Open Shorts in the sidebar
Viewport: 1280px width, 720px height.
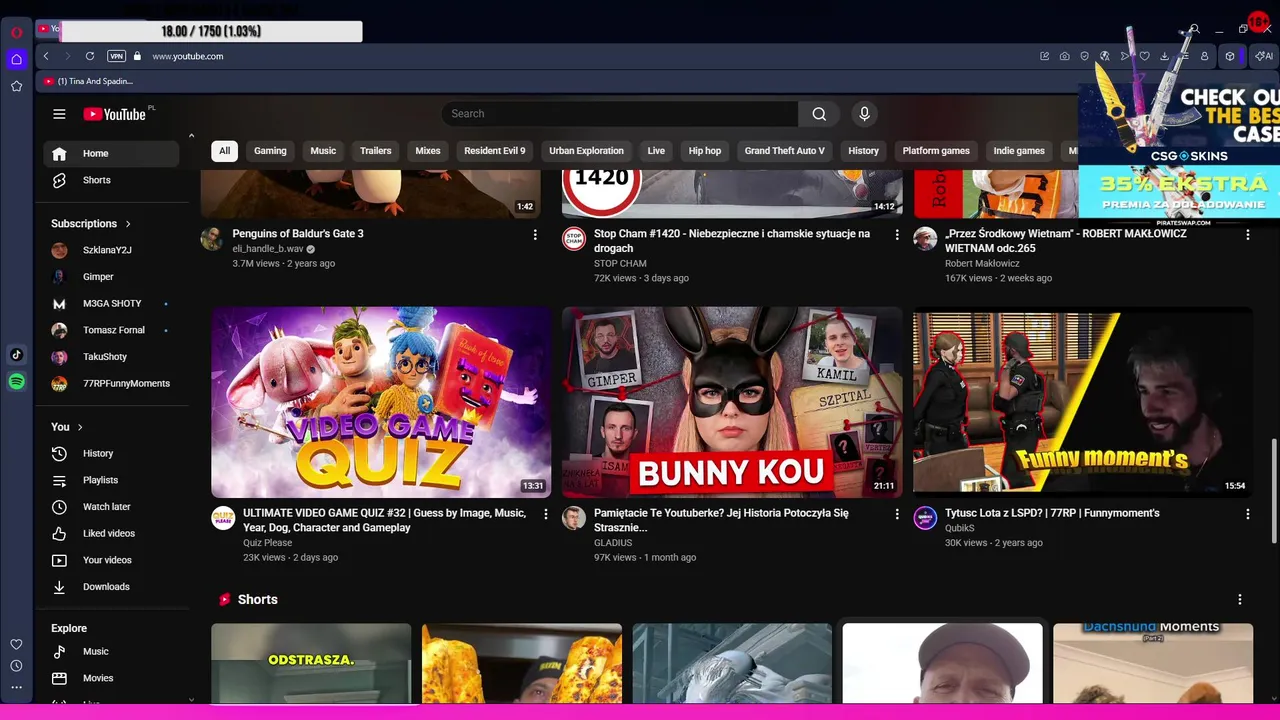111,180
